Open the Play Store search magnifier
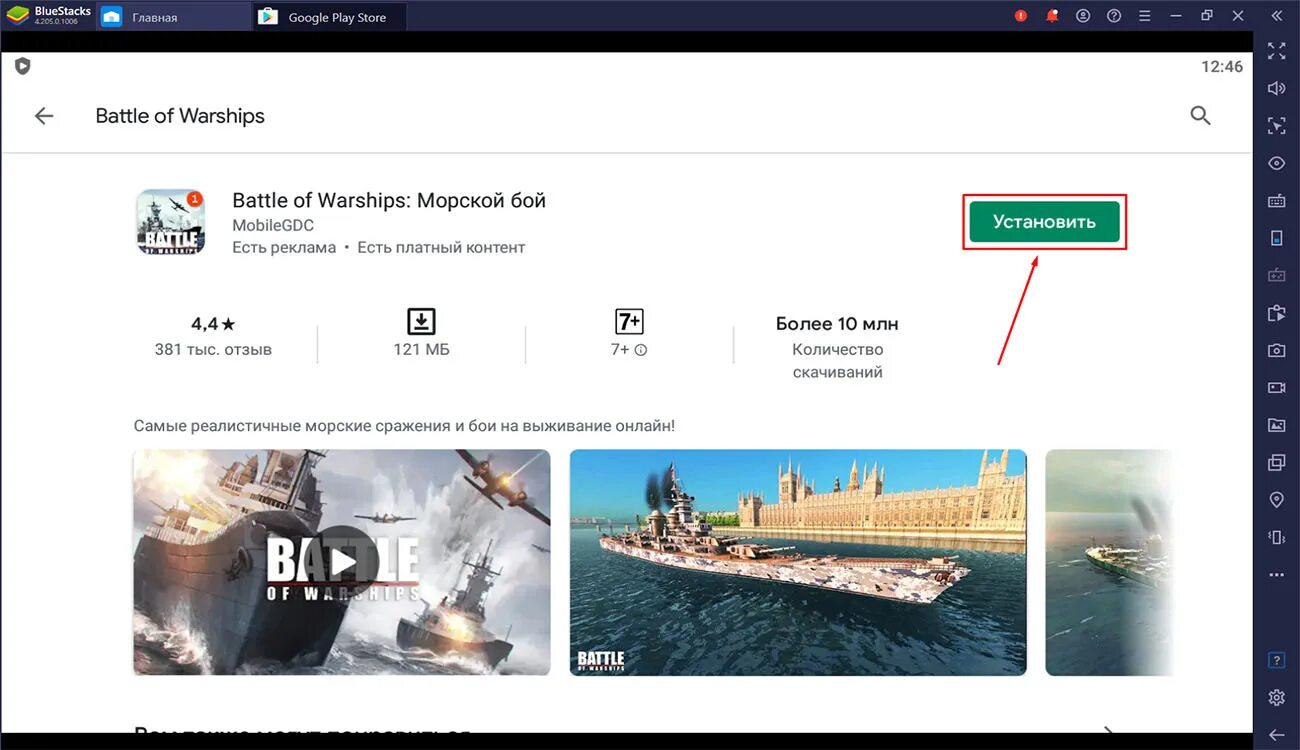Image resolution: width=1300 pixels, height=750 pixels. 1201,116
